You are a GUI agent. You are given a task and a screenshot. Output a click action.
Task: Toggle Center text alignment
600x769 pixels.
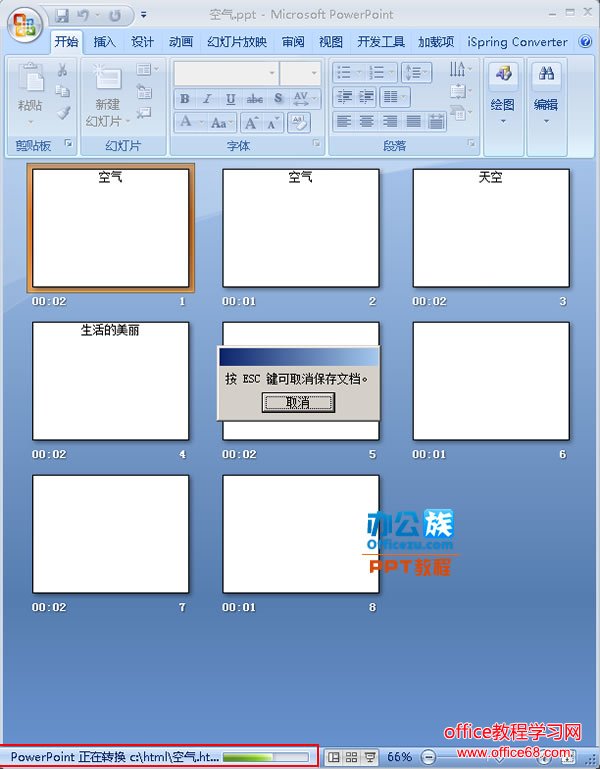[x=366, y=121]
